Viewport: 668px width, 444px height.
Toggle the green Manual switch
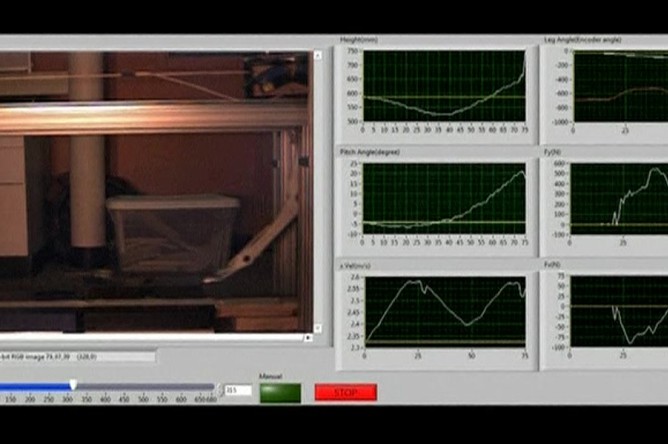point(280,392)
